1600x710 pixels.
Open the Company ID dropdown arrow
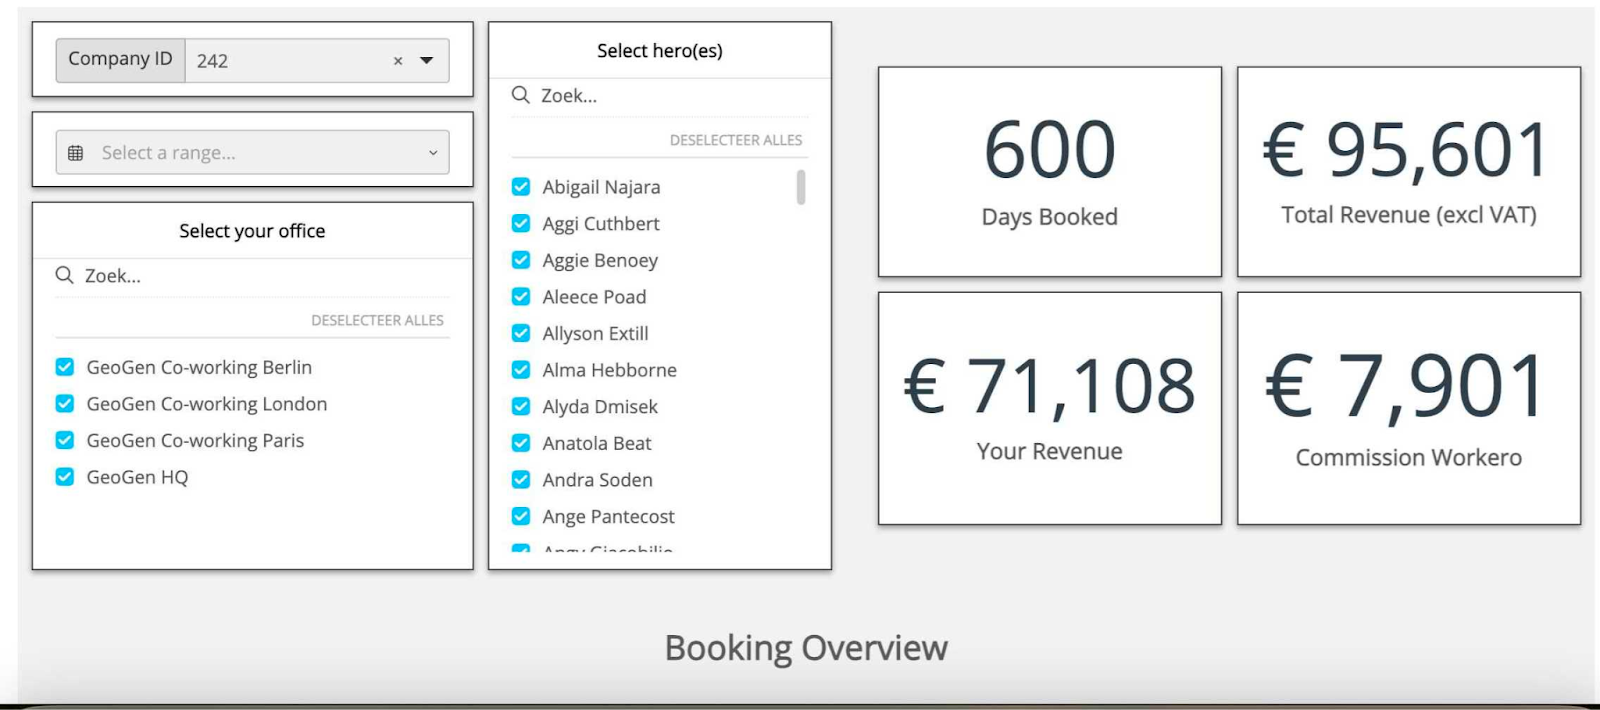tap(427, 61)
